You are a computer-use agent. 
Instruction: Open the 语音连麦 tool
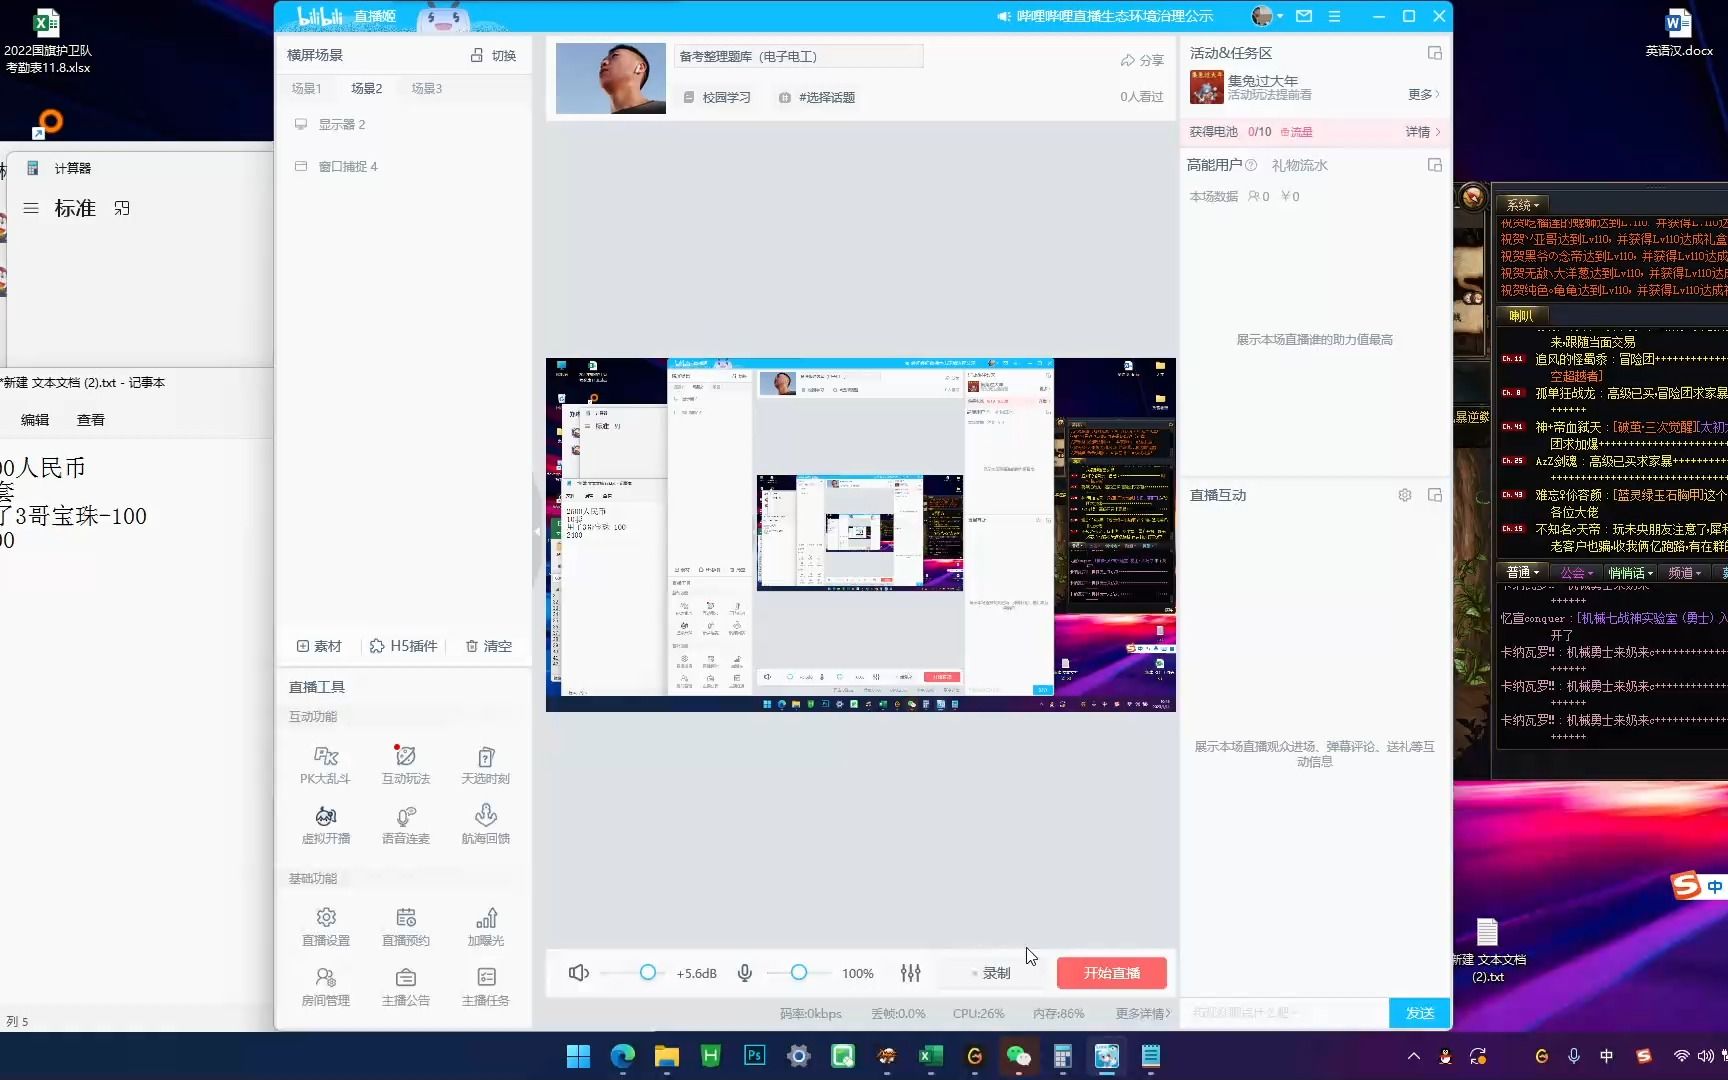coord(406,825)
